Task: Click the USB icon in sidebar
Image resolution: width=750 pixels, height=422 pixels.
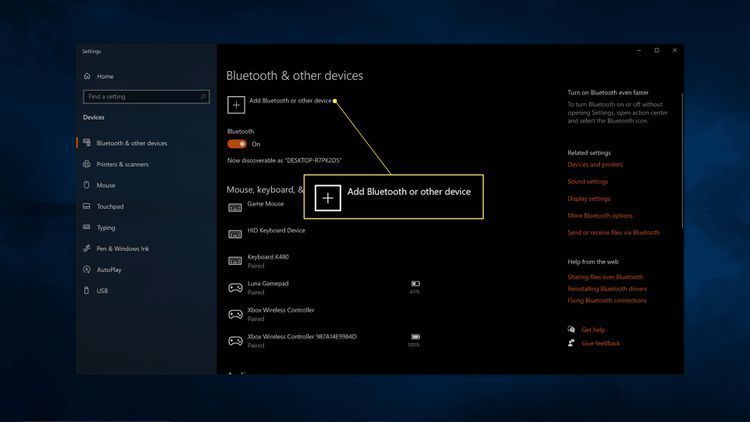Action: (x=88, y=290)
